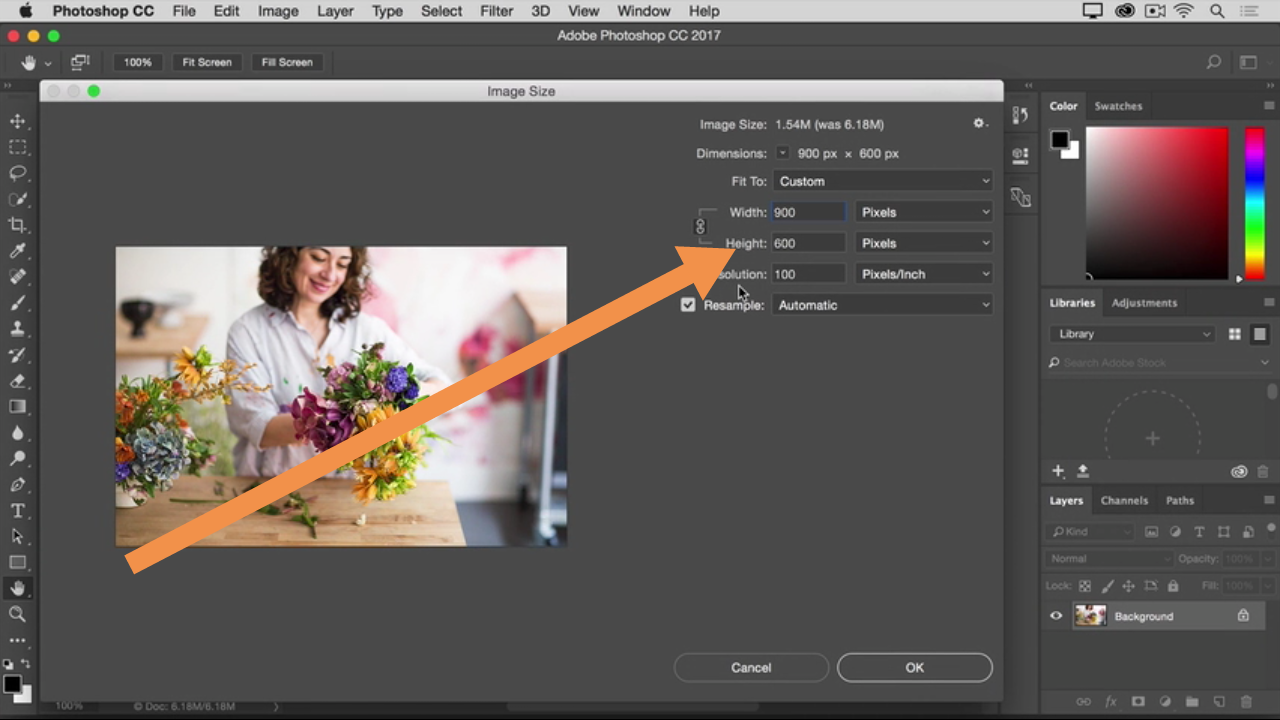Click the Width input field
This screenshot has height=720, width=1280.
tap(808, 212)
